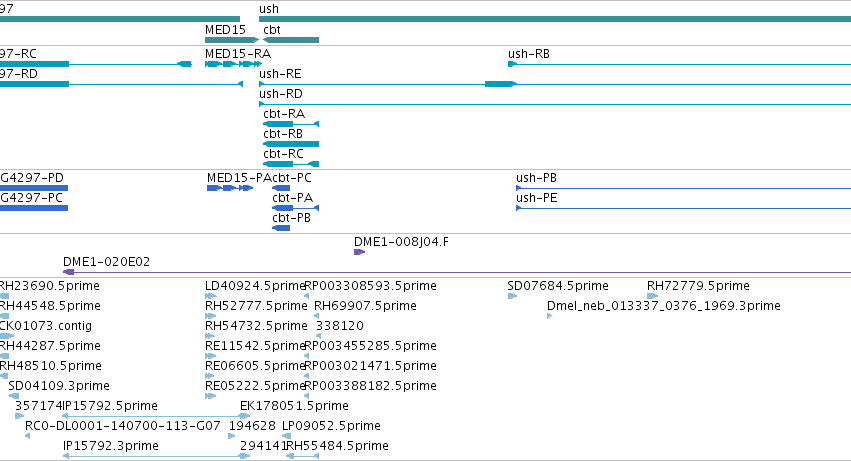Click RH52777.5prime EST label
The image size is (851, 461).
pyautogui.click(x=256, y=306)
